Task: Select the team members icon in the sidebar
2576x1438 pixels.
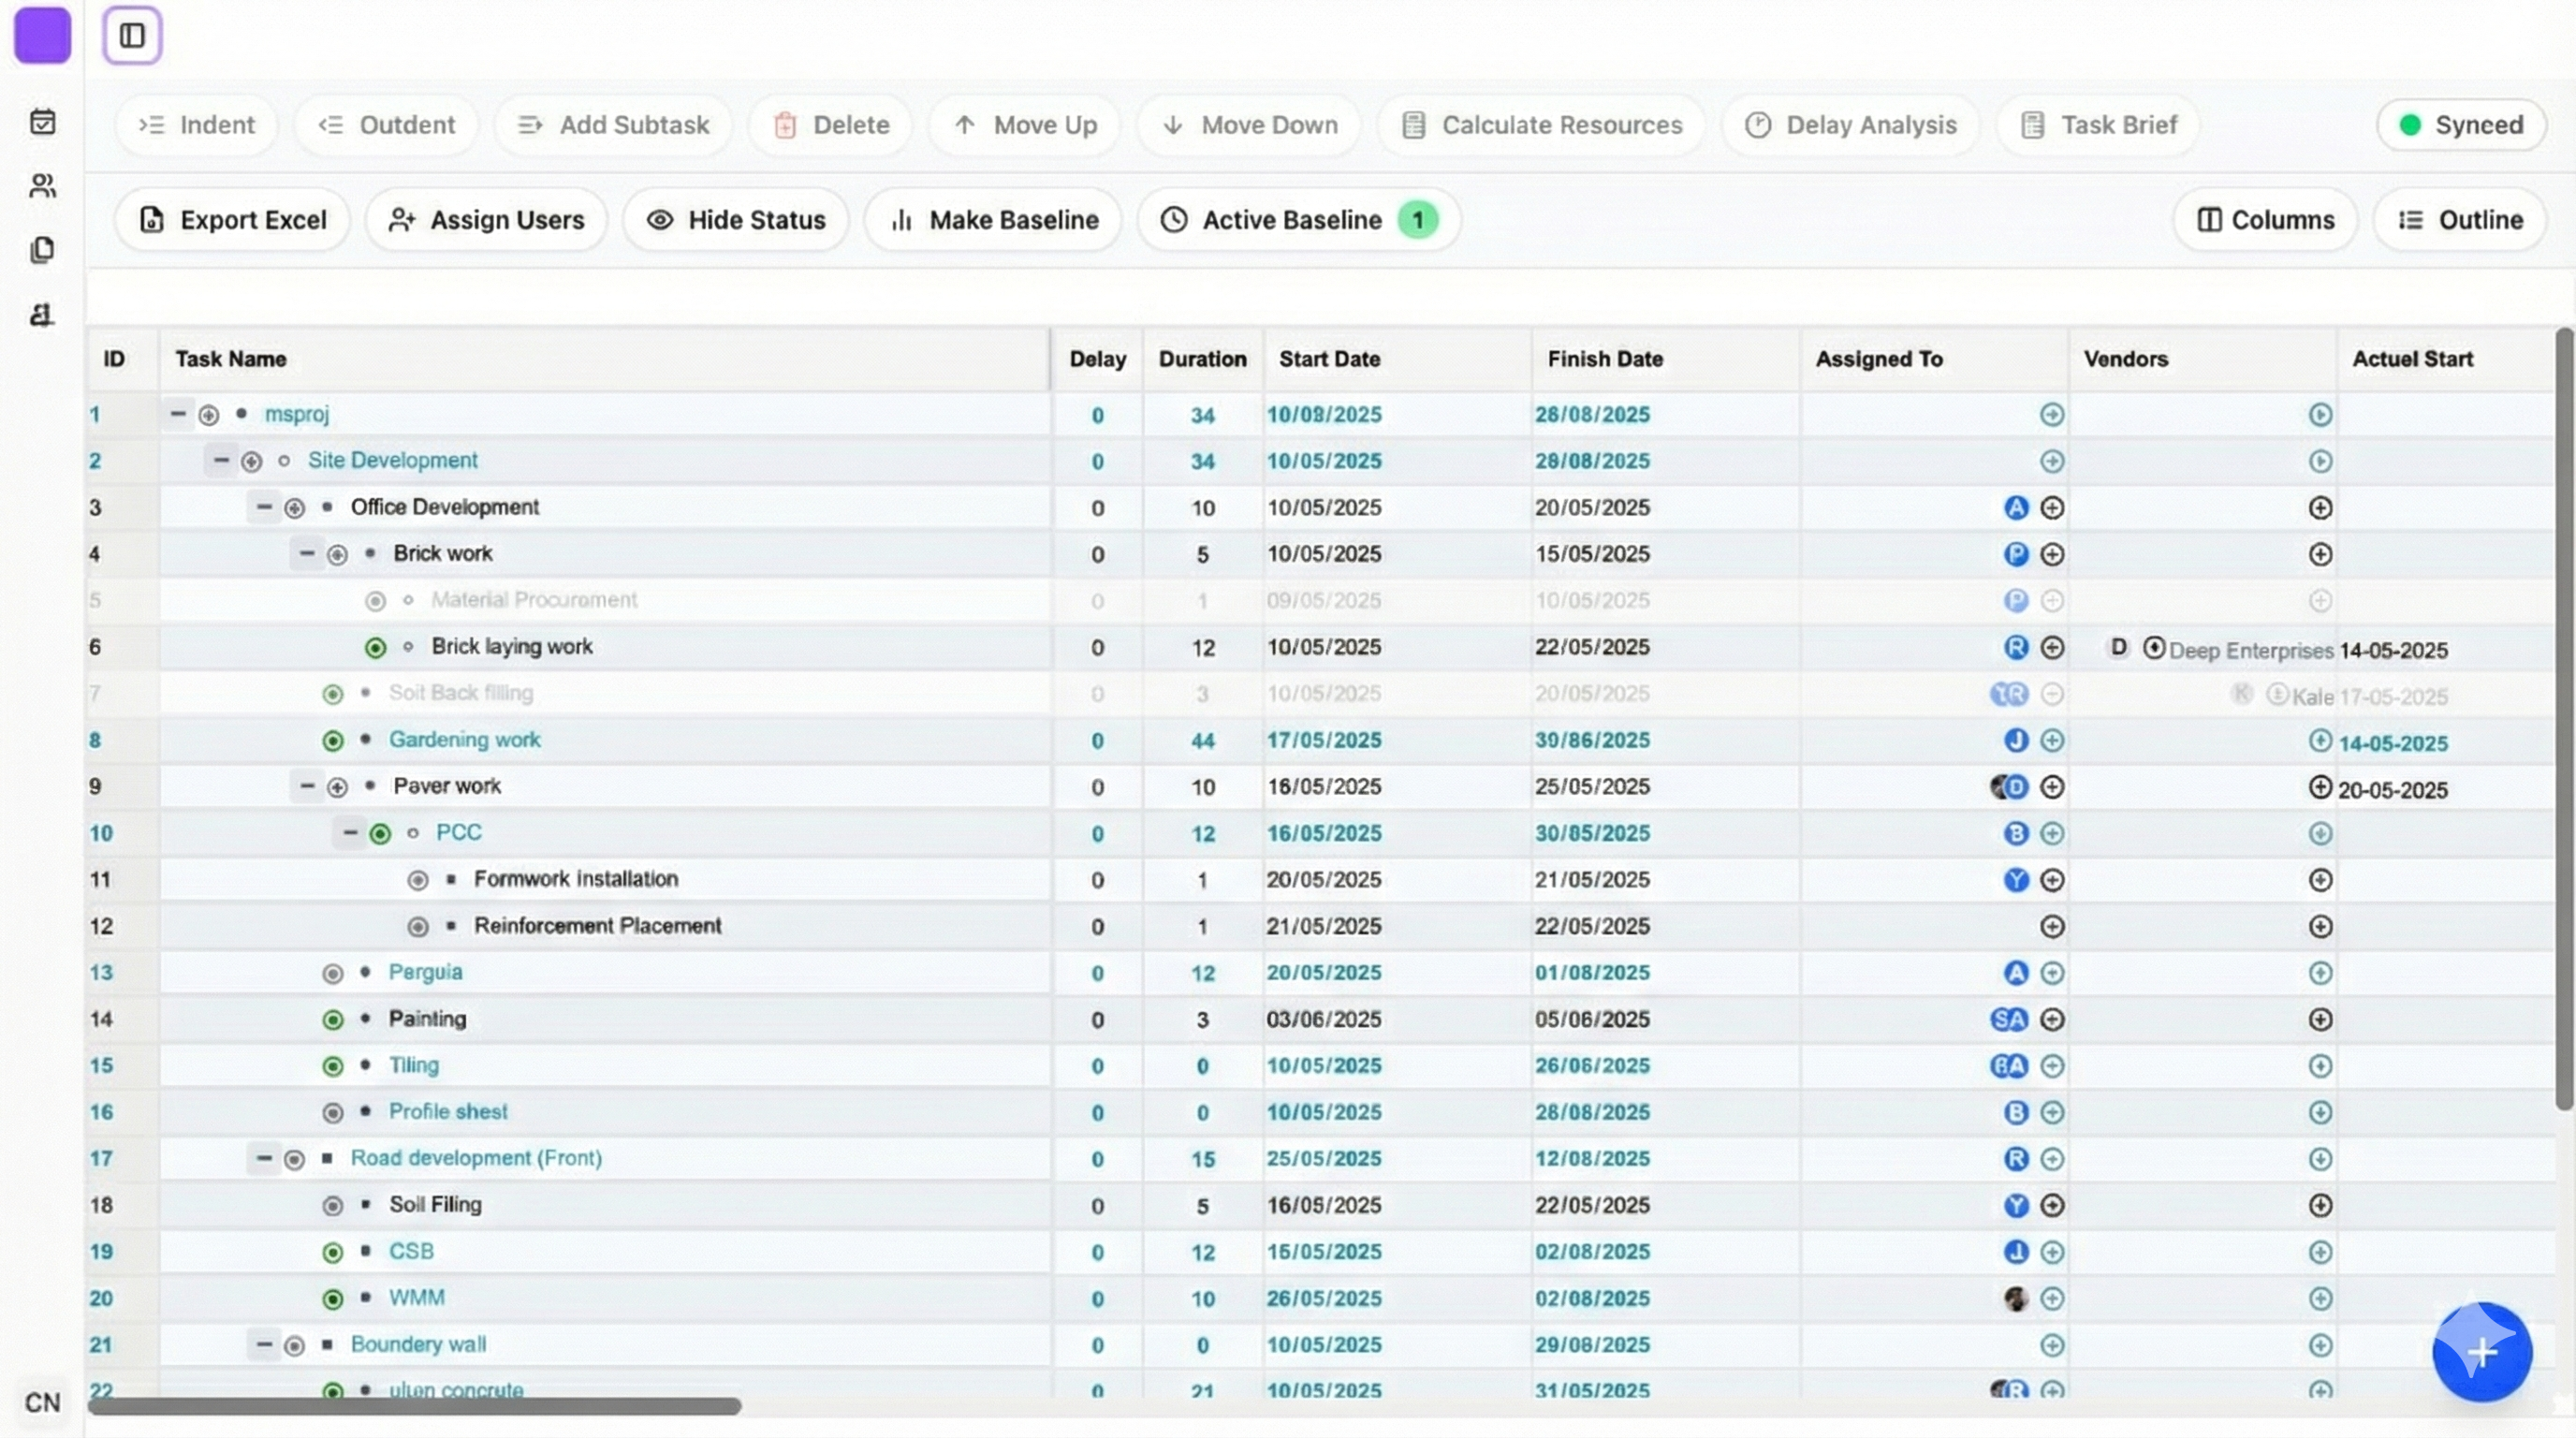Action: click(x=42, y=186)
